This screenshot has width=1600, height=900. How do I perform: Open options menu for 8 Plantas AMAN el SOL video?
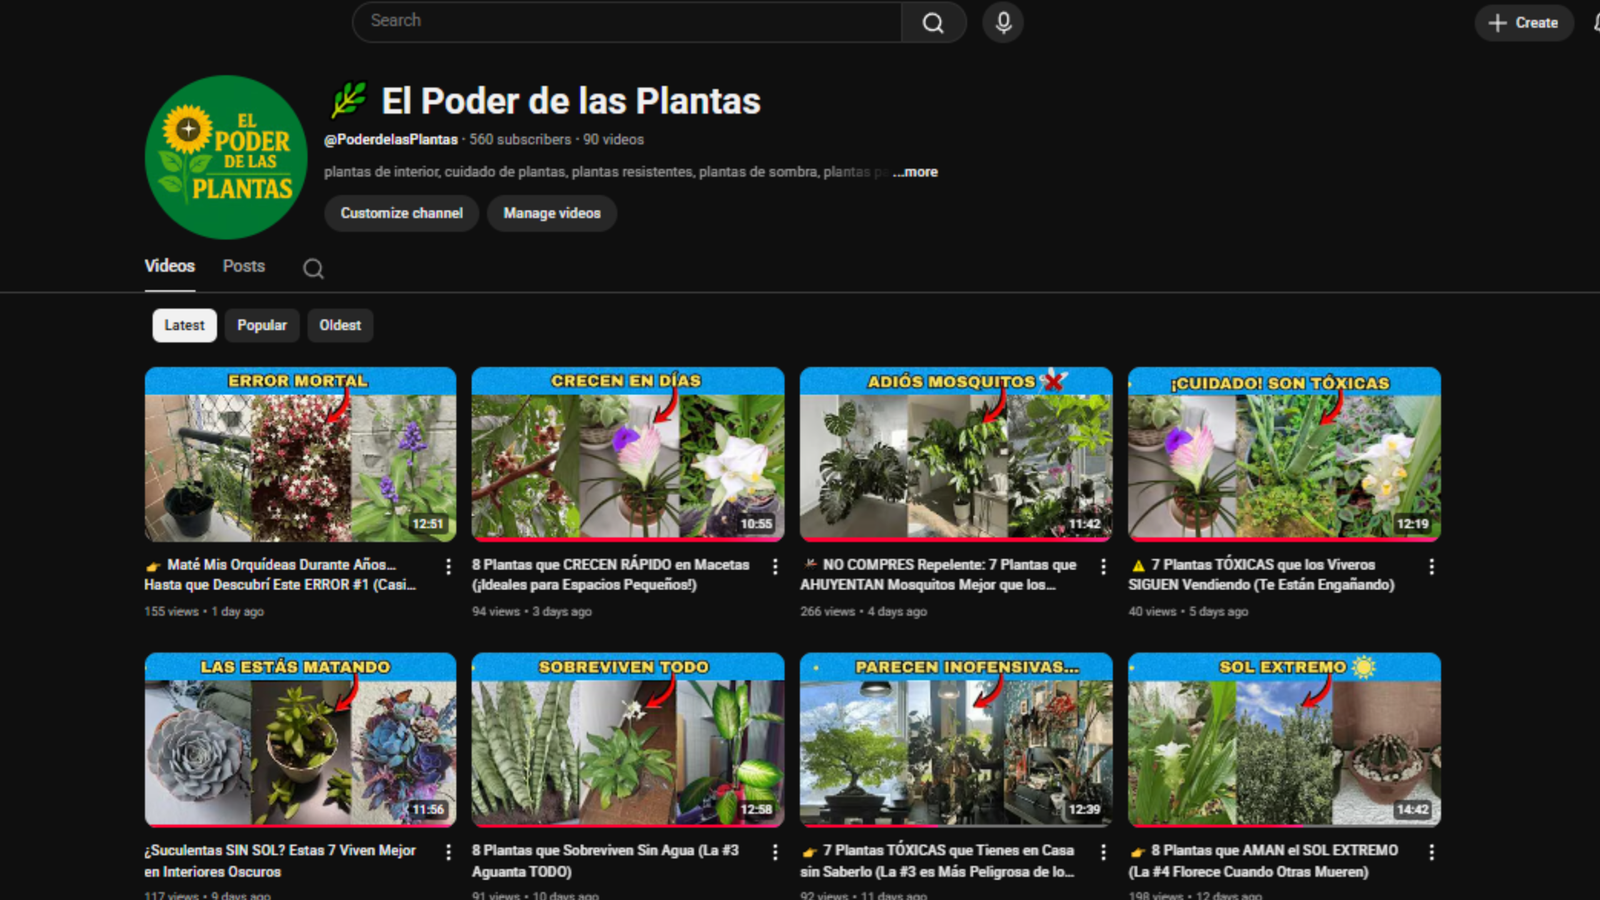click(x=1432, y=852)
